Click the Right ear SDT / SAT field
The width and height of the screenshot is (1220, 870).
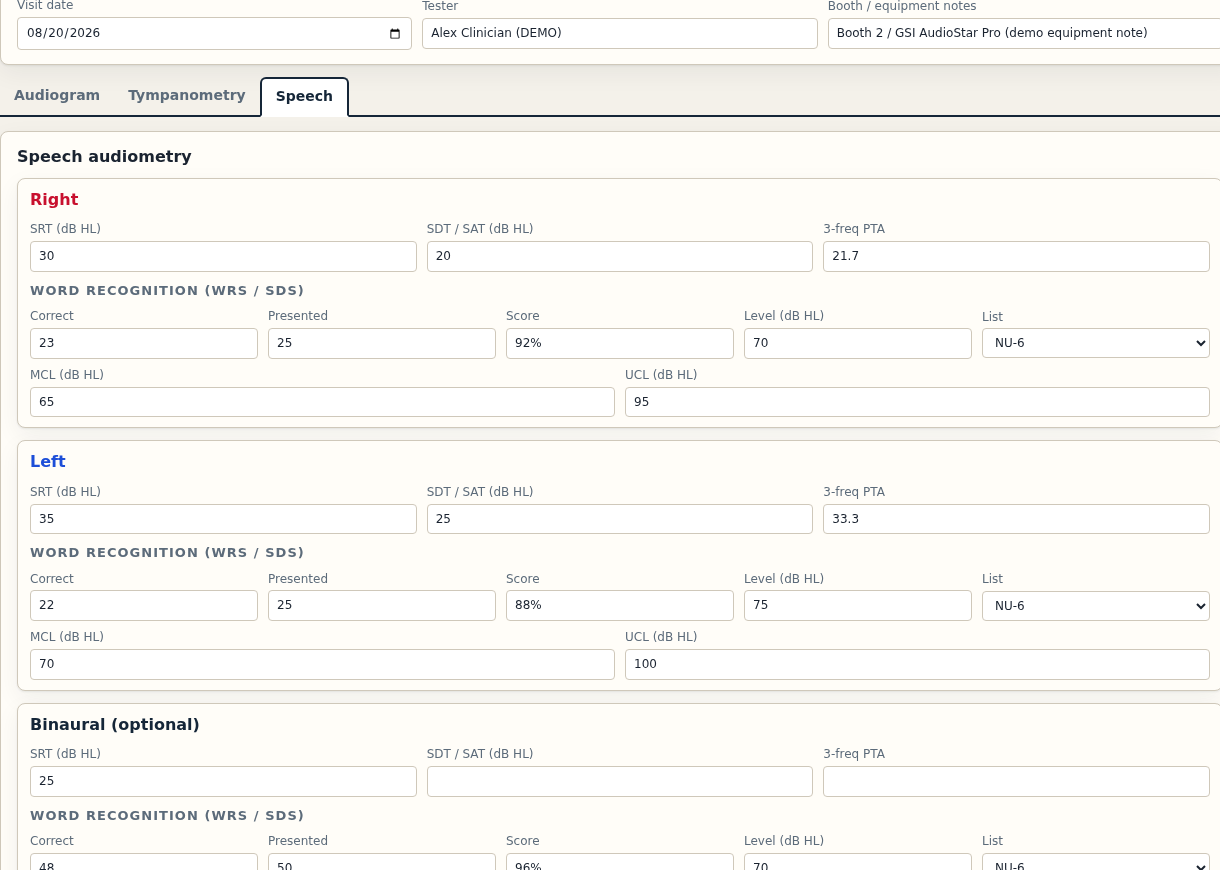pos(620,256)
